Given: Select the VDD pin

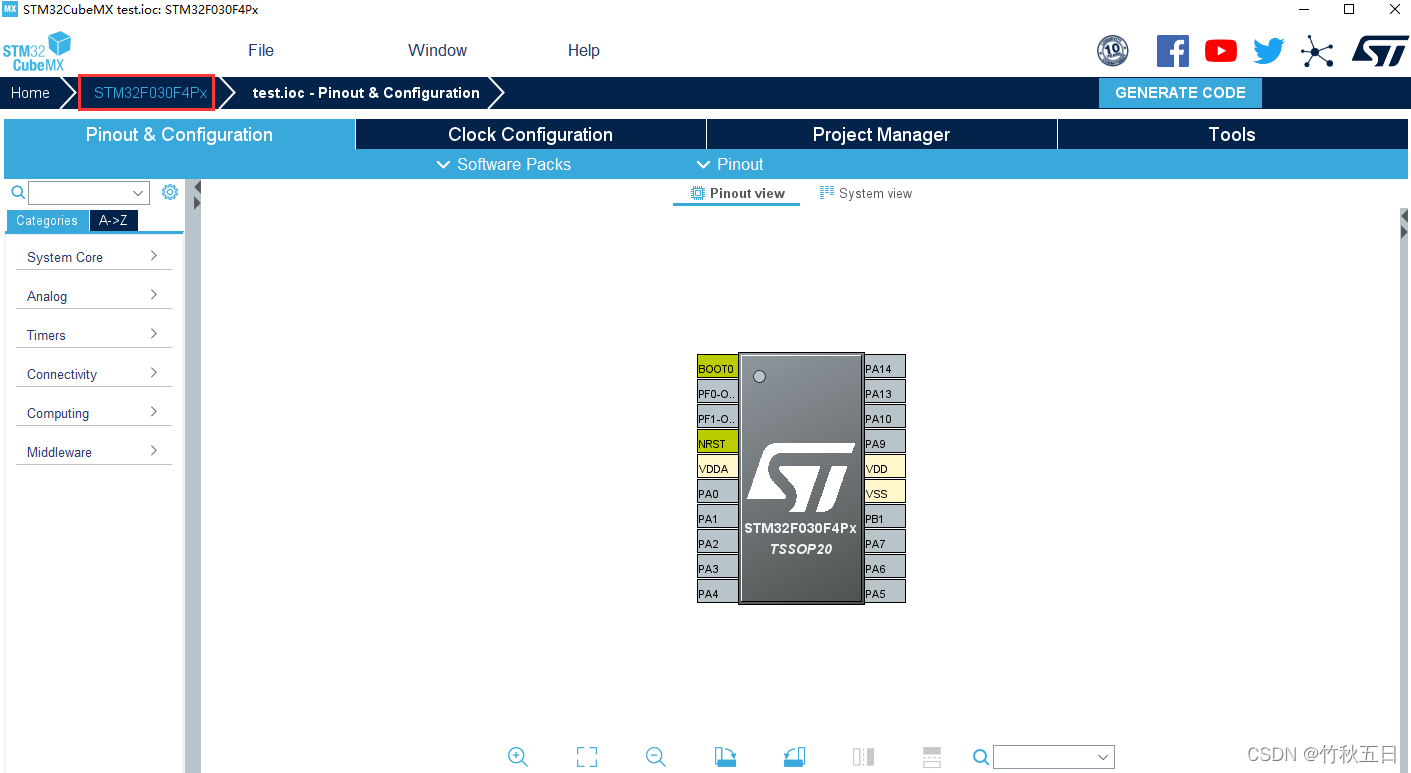Looking at the screenshot, I should click(884, 467).
